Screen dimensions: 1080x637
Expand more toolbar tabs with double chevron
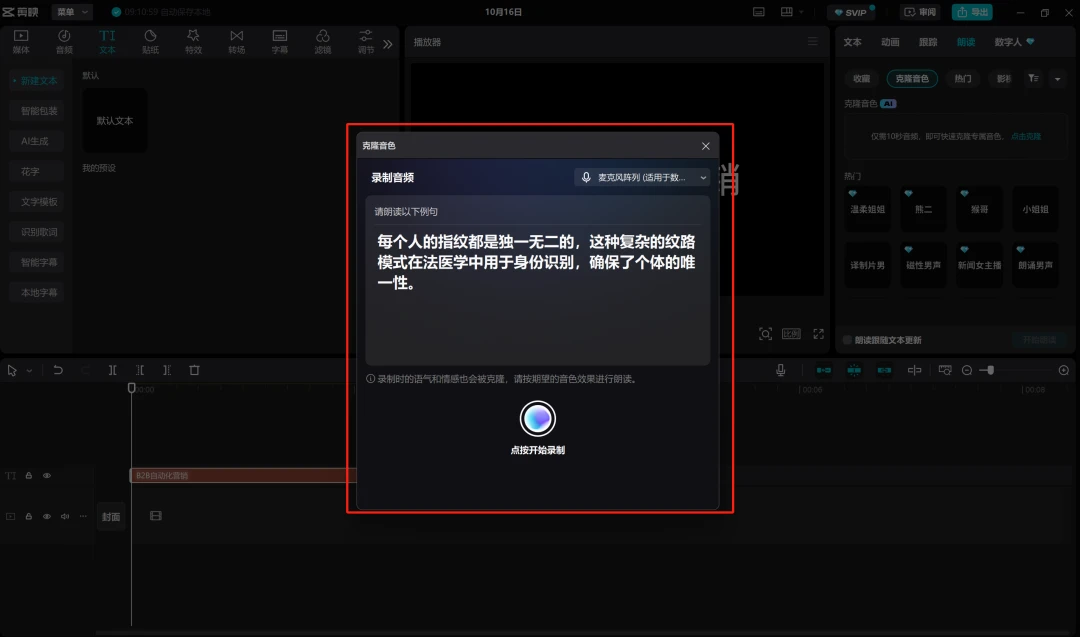388,44
